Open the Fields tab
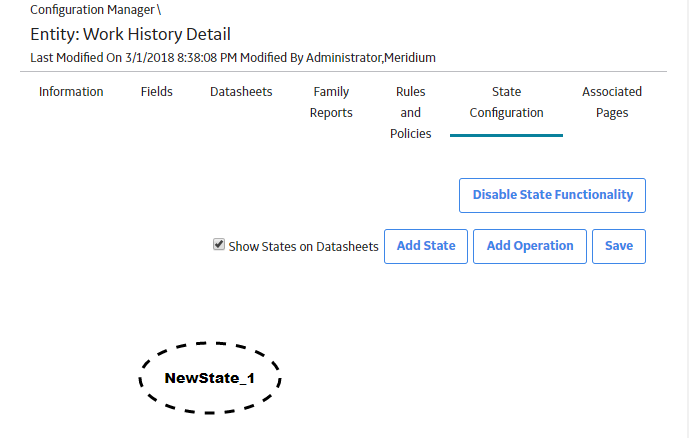The width and height of the screenshot is (689, 438). 156,92
